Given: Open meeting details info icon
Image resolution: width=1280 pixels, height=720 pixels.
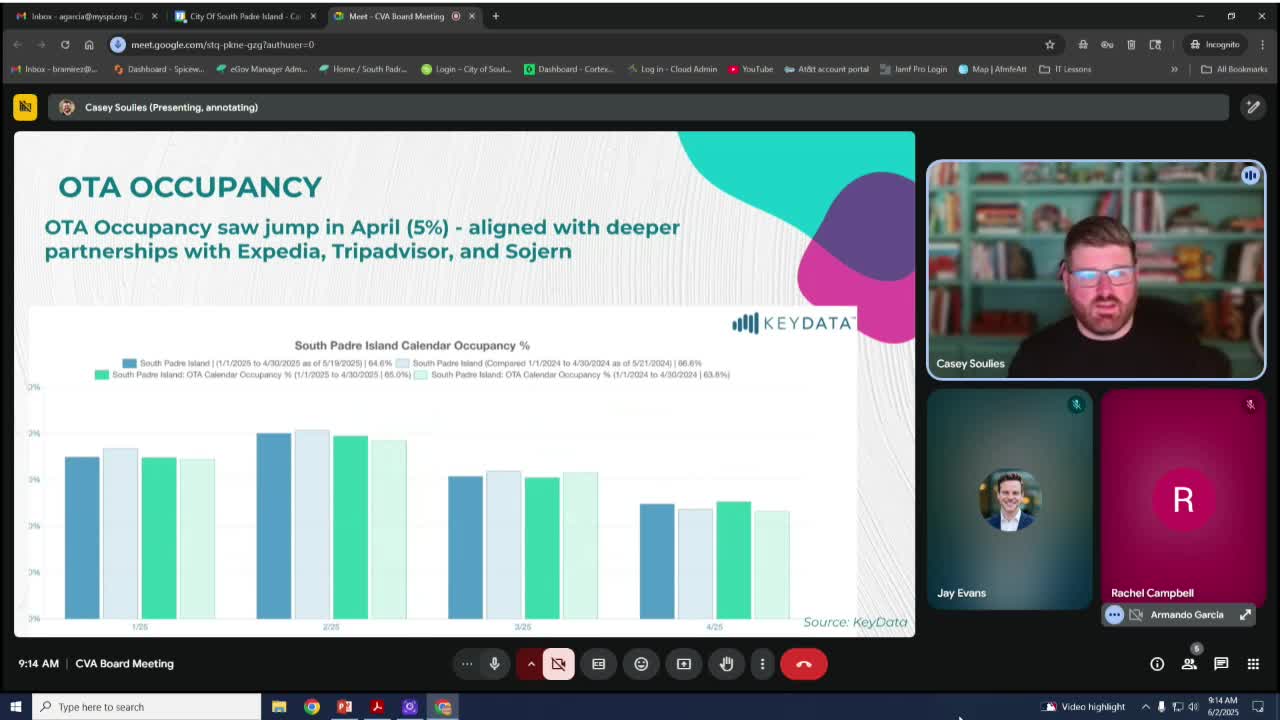Looking at the screenshot, I should pos(1157,664).
